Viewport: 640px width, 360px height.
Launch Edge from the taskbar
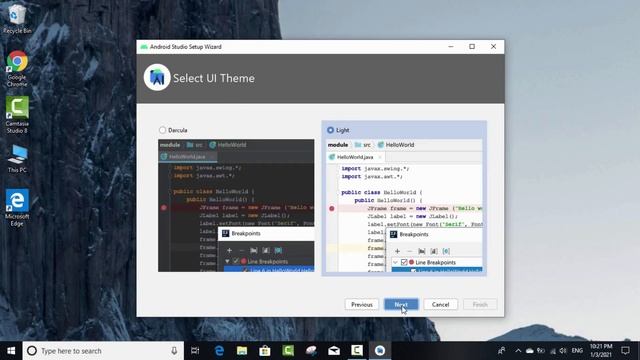(x=219, y=351)
